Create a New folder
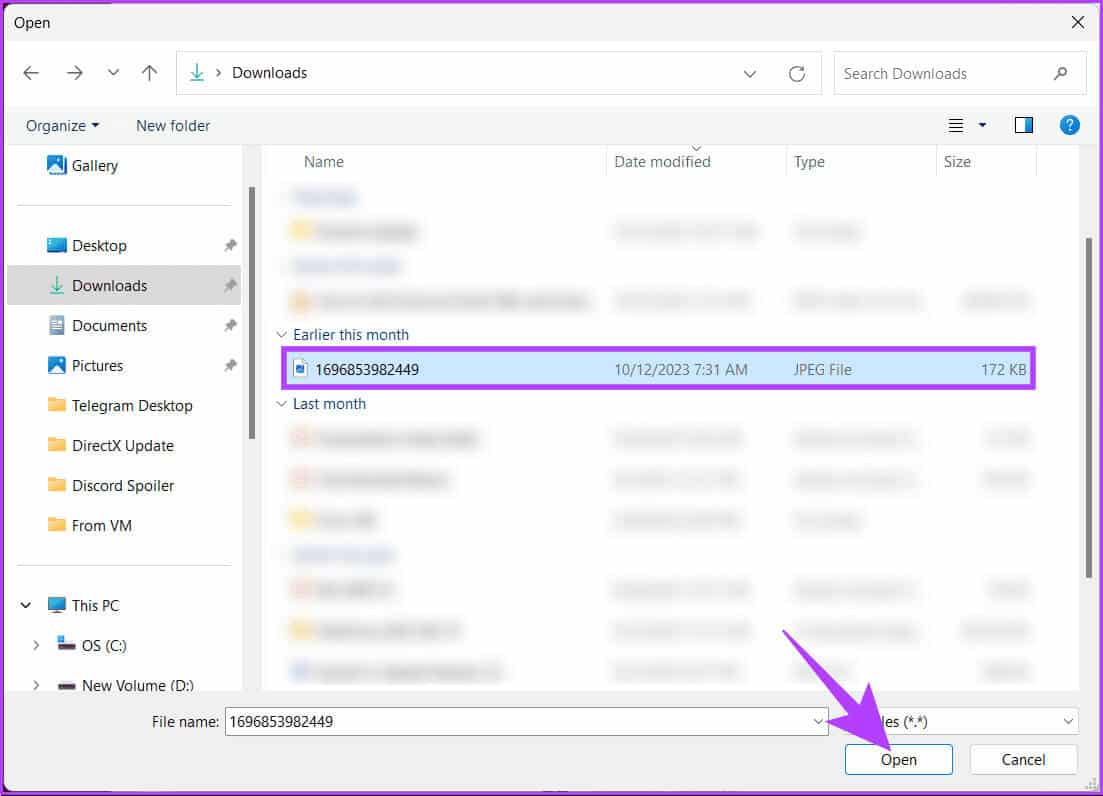This screenshot has height=796, width=1103. (173, 125)
